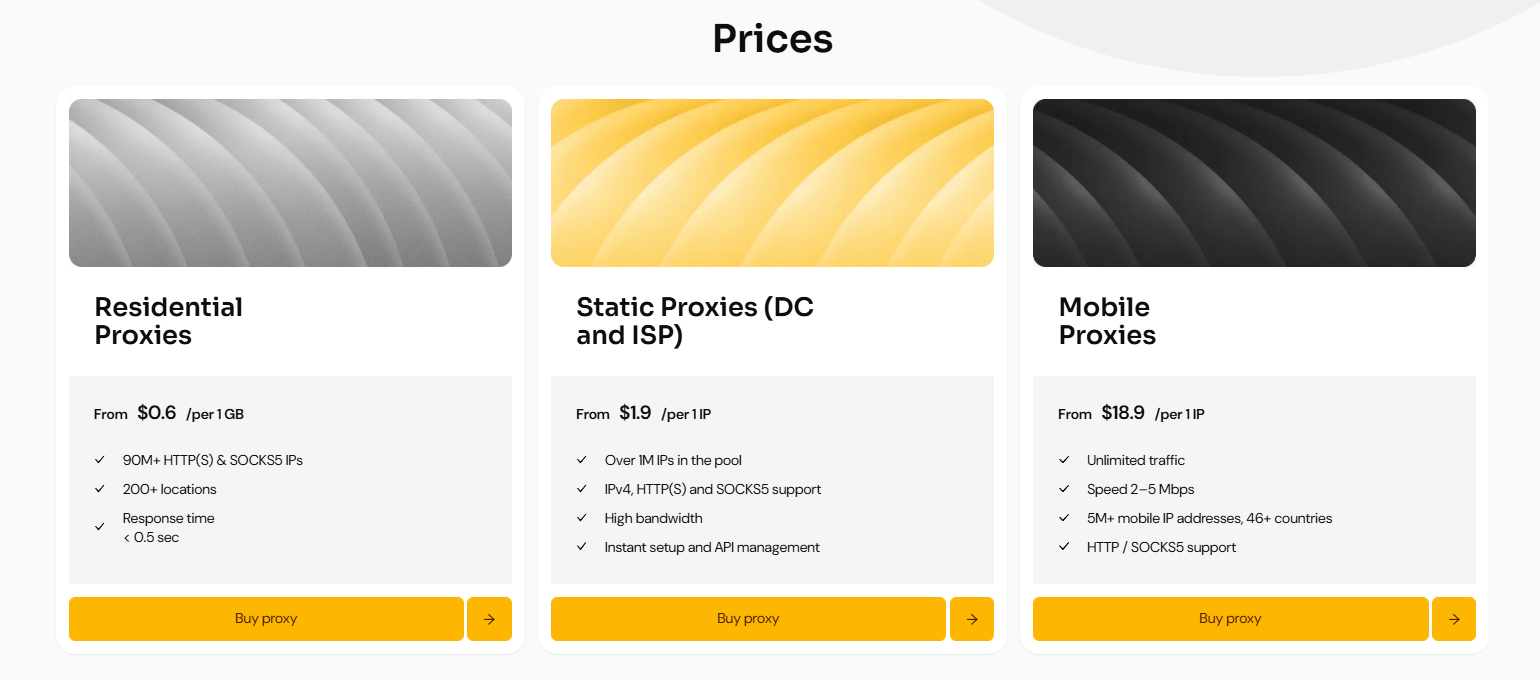Open the Mobile Proxies heading
Image resolution: width=1540 pixels, height=680 pixels.
(x=1107, y=321)
